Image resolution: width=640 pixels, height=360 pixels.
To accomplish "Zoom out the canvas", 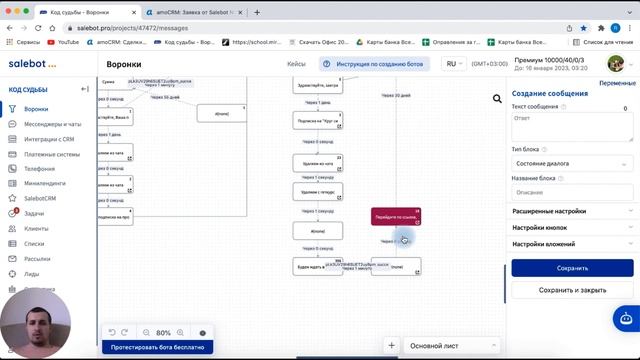I will (x=146, y=333).
